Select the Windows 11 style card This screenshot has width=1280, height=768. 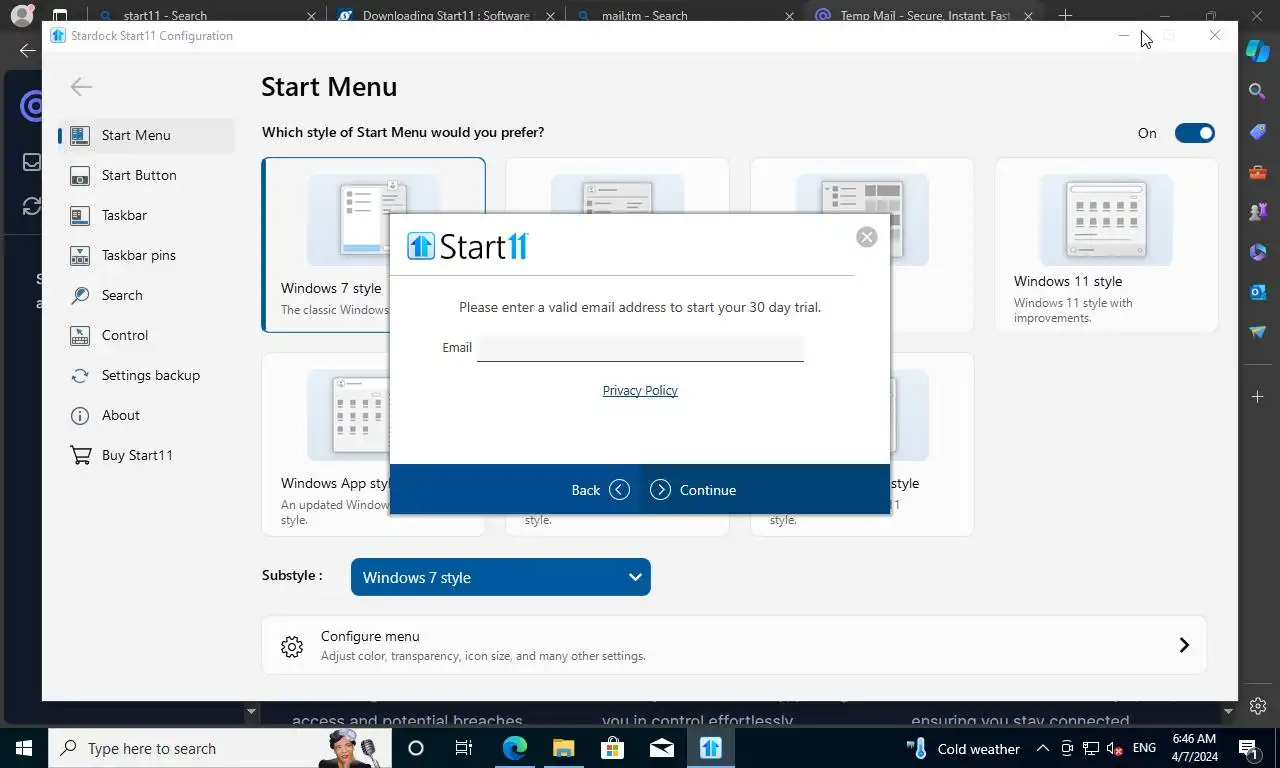(x=1106, y=245)
